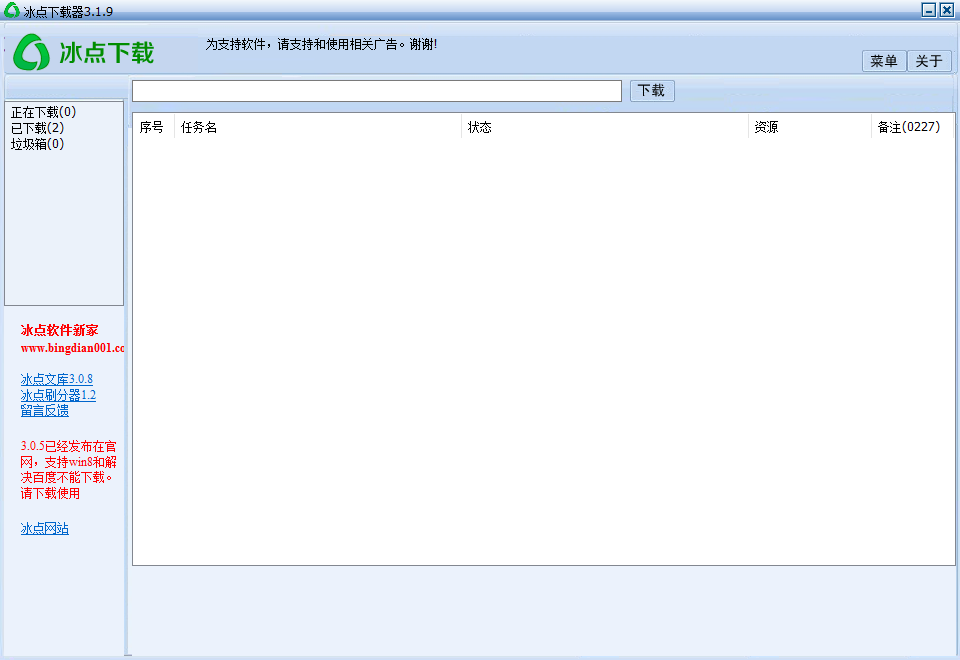Click the 下载 download button
960x660 pixels.
coord(652,91)
